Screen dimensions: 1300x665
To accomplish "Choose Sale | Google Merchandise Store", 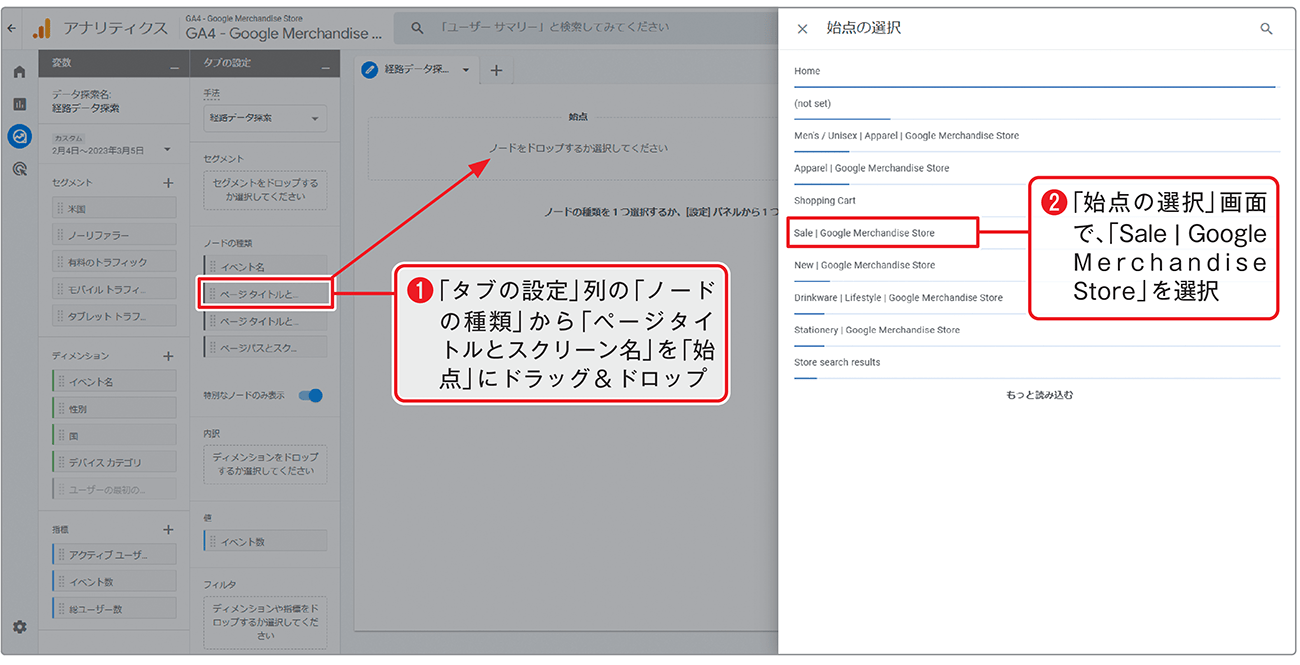I will click(882, 233).
